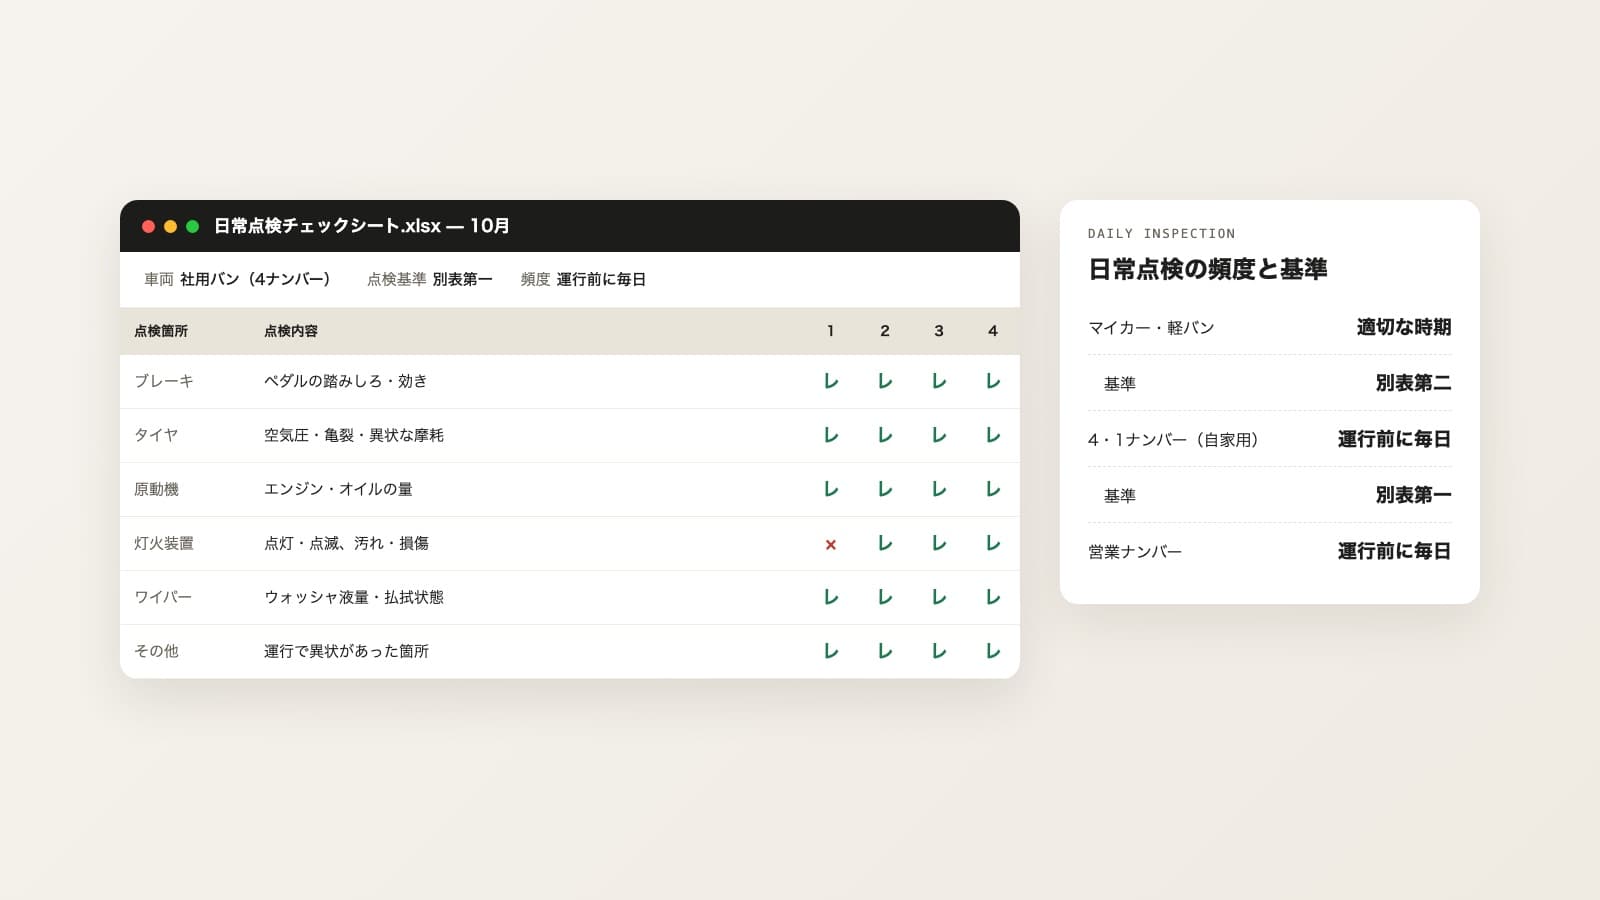Select the 空気圧・亀裂・異状な摩耗 cell

(354, 435)
